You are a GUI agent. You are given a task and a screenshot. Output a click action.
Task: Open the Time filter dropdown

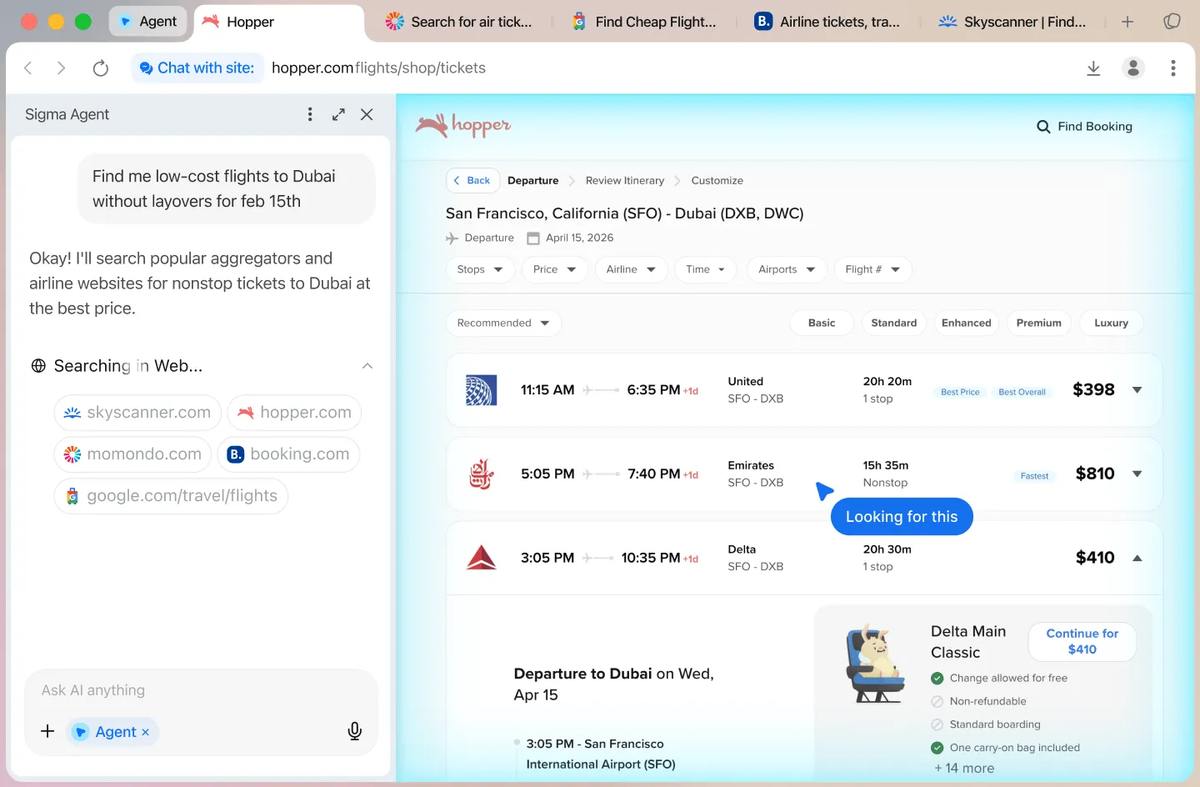point(707,269)
